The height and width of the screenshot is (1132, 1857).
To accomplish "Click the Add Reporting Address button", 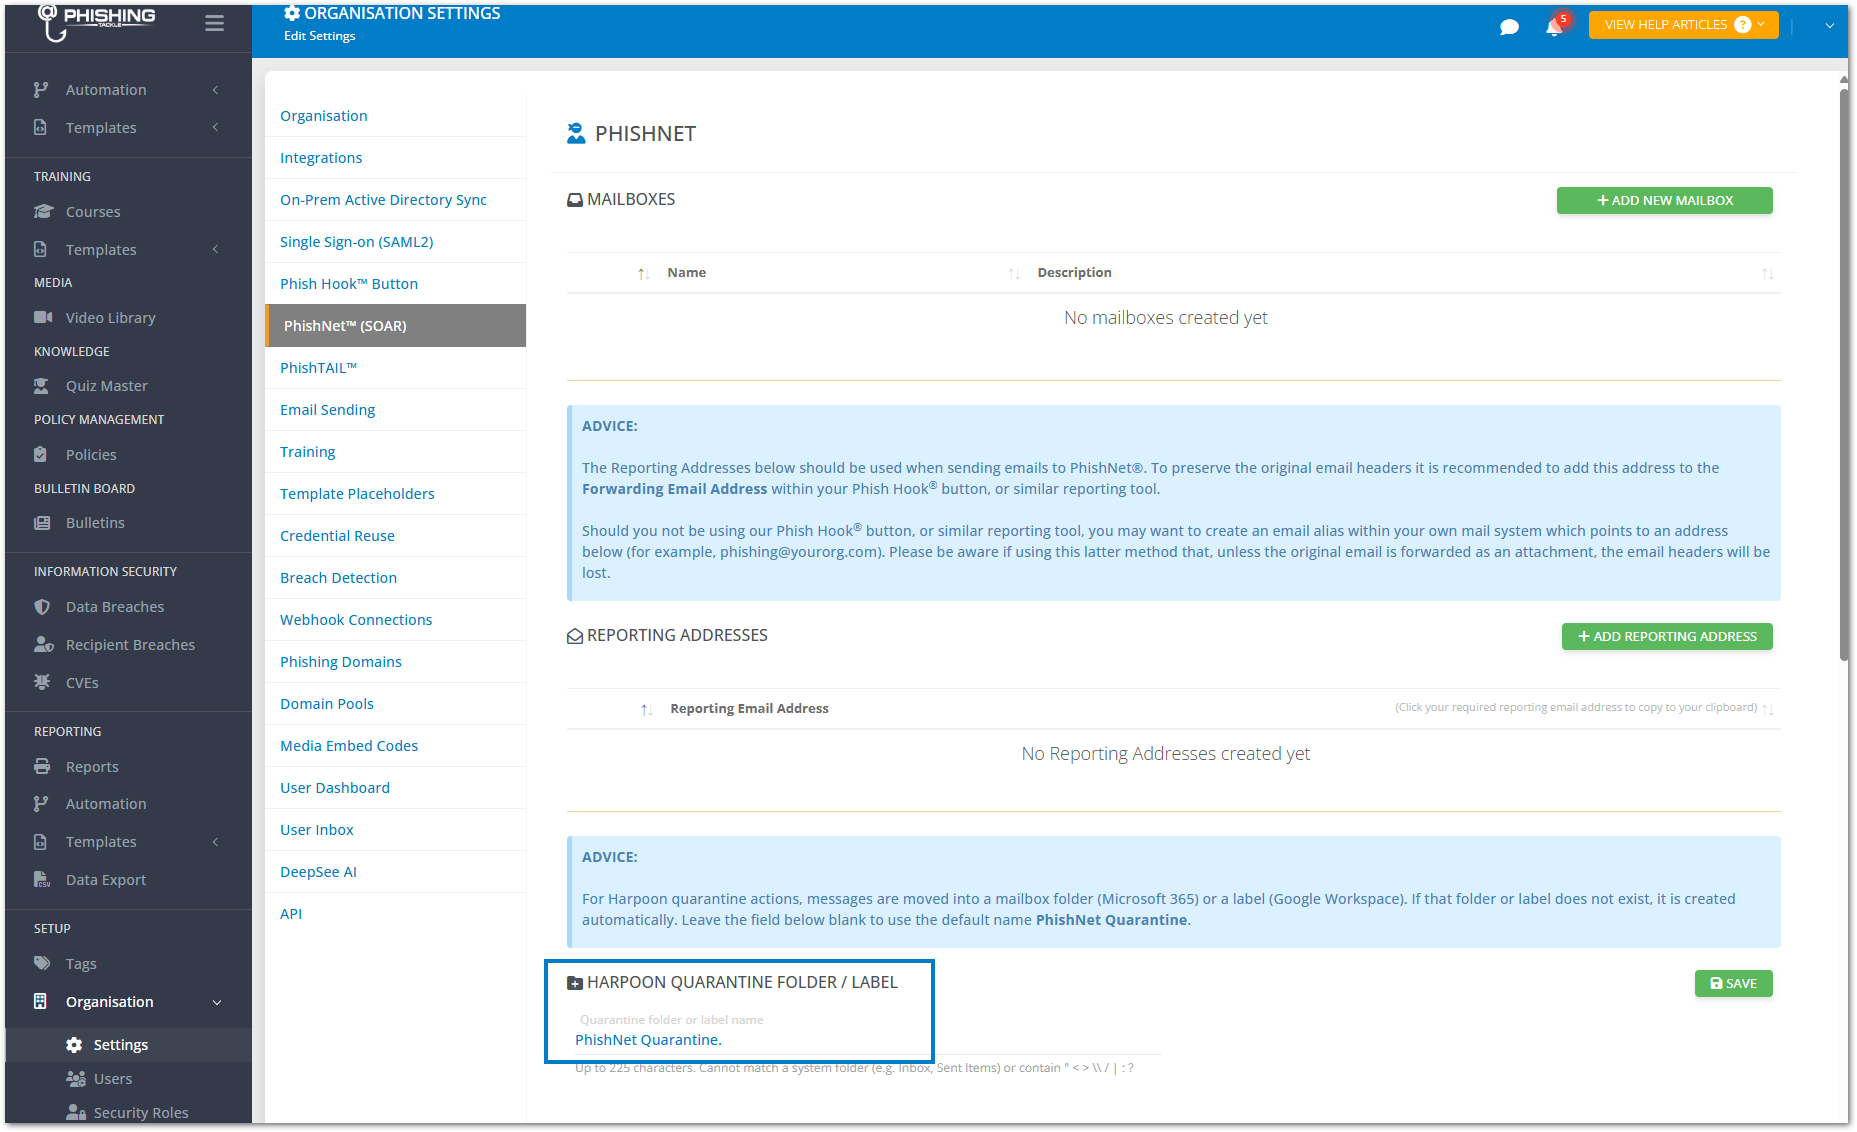I will click(x=1667, y=637).
